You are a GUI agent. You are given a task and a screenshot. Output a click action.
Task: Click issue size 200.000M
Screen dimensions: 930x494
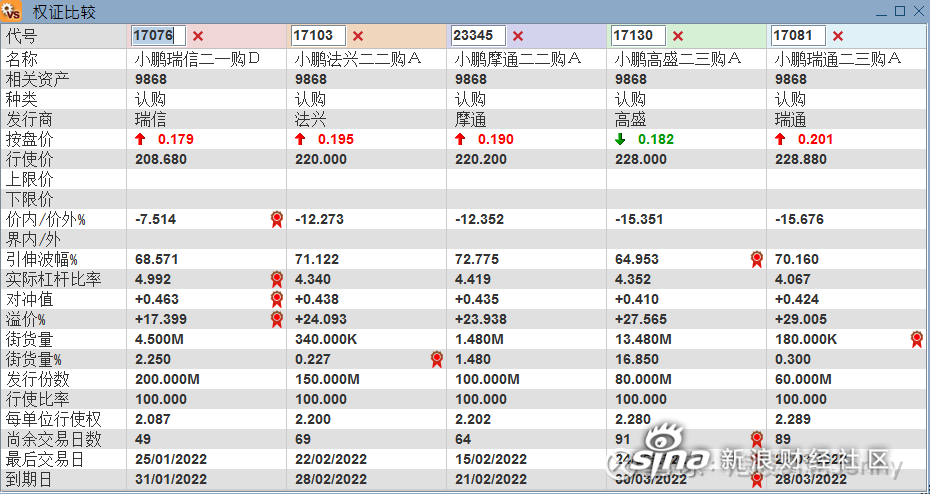tap(167, 380)
